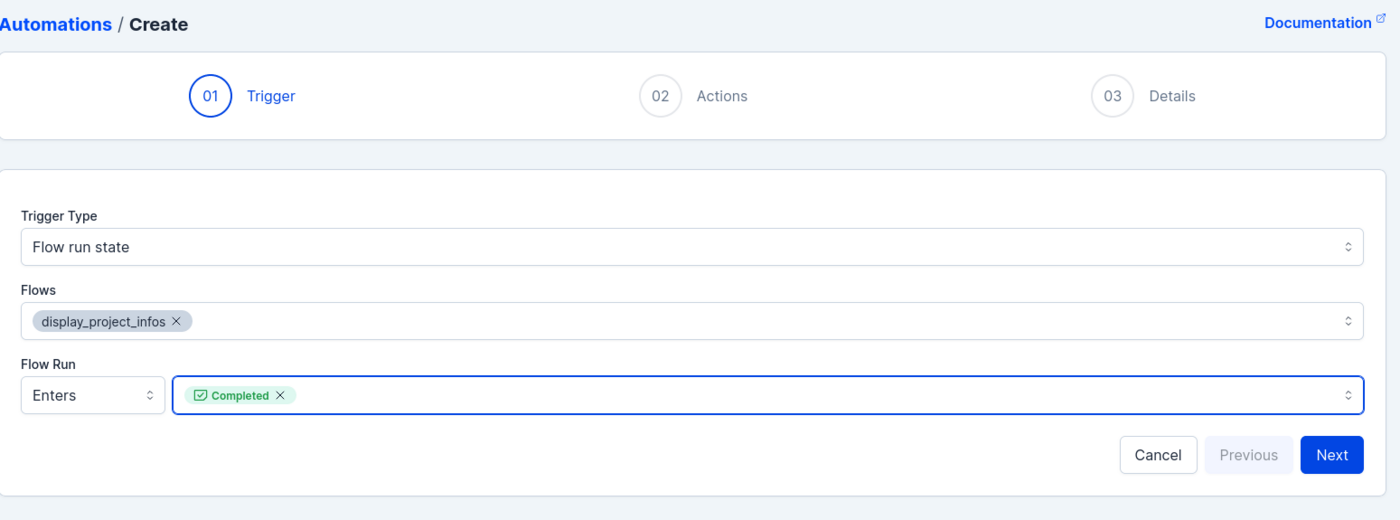Expand the flow run states chevron

[x=1347, y=395]
